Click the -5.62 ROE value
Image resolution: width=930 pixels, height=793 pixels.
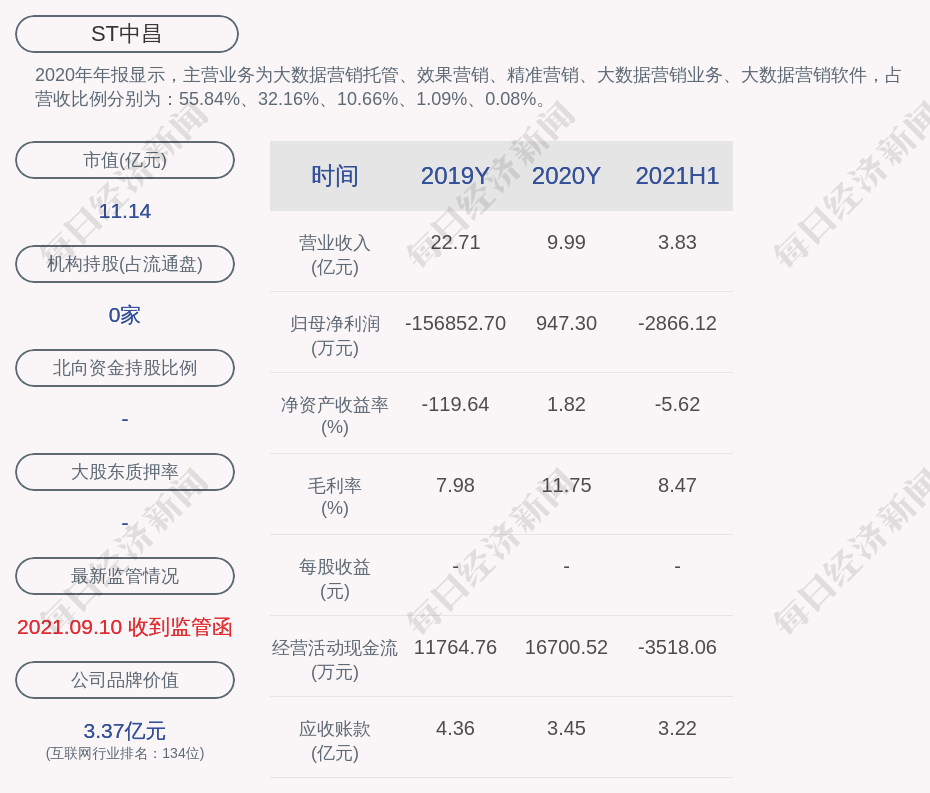coord(677,405)
